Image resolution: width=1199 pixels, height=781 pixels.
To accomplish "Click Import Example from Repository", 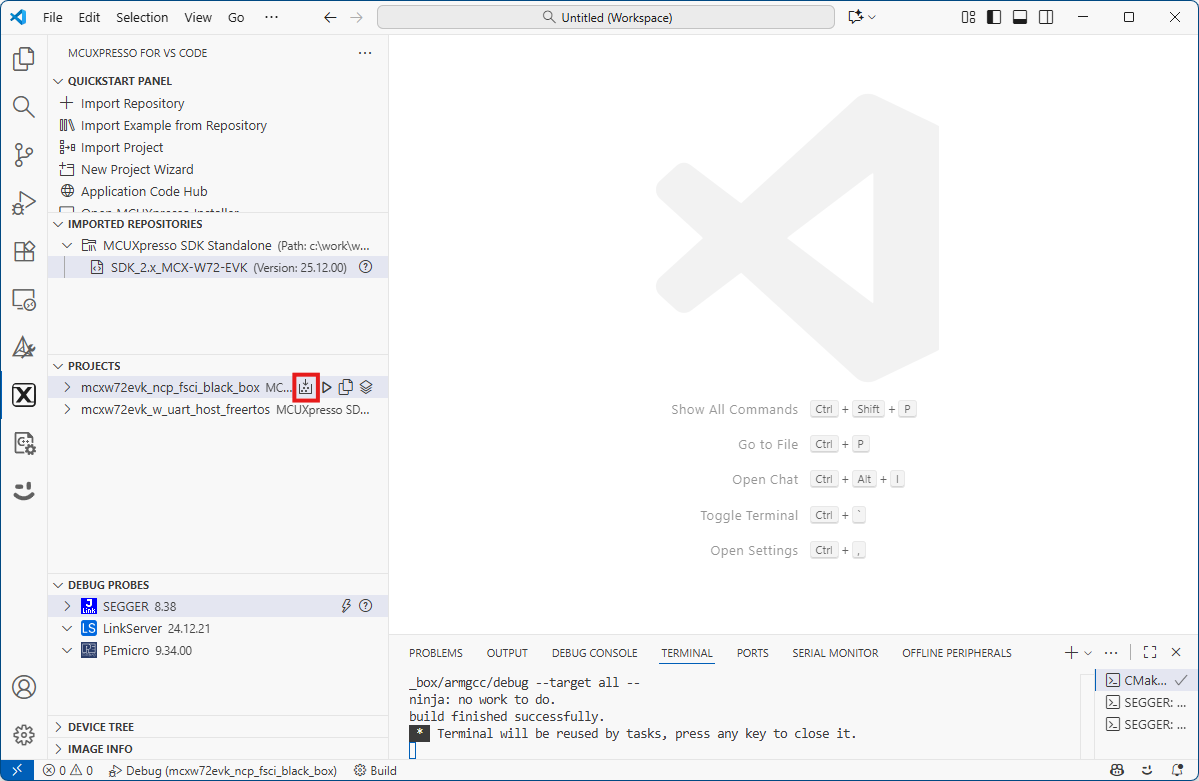I will (x=173, y=125).
